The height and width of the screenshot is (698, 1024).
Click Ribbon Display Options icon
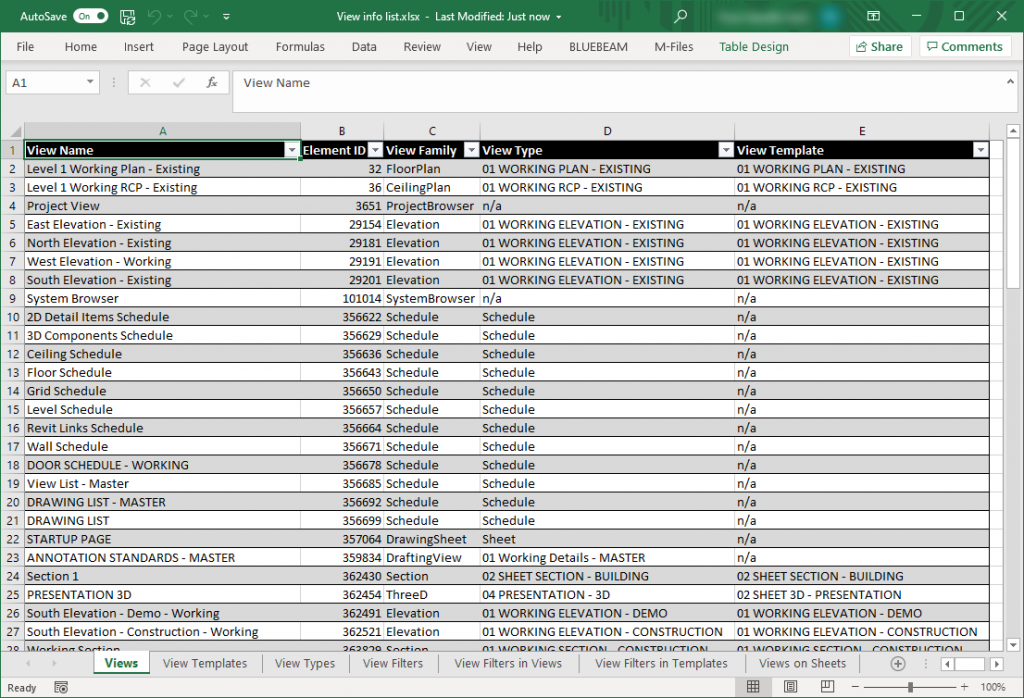tap(873, 16)
